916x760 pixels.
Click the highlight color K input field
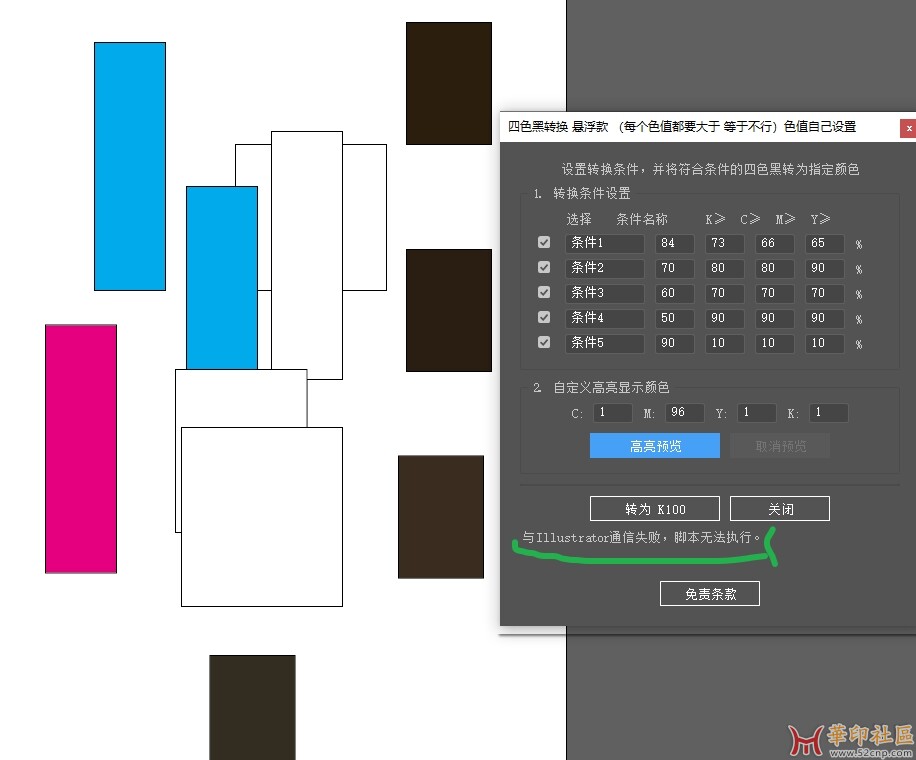(x=828, y=413)
